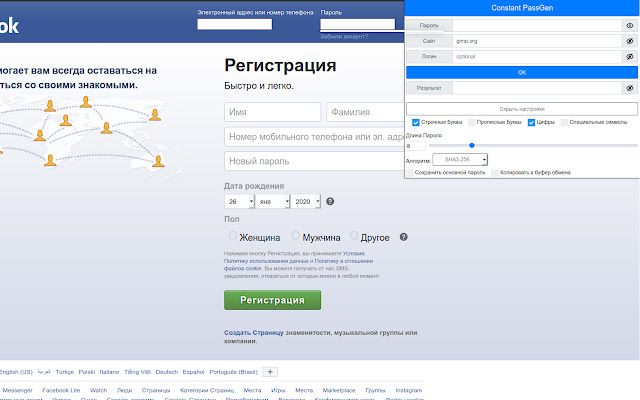Toggle visibility of the Логин field
Image resolution: width=640 pixels, height=400 pixels.
pos(630,56)
